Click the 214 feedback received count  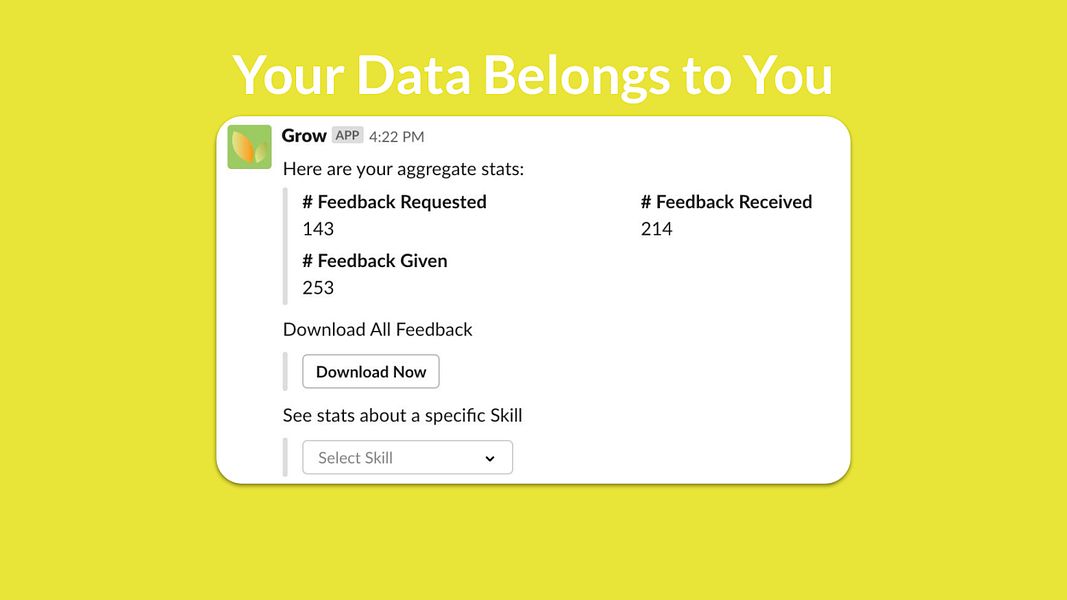click(657, 229)
